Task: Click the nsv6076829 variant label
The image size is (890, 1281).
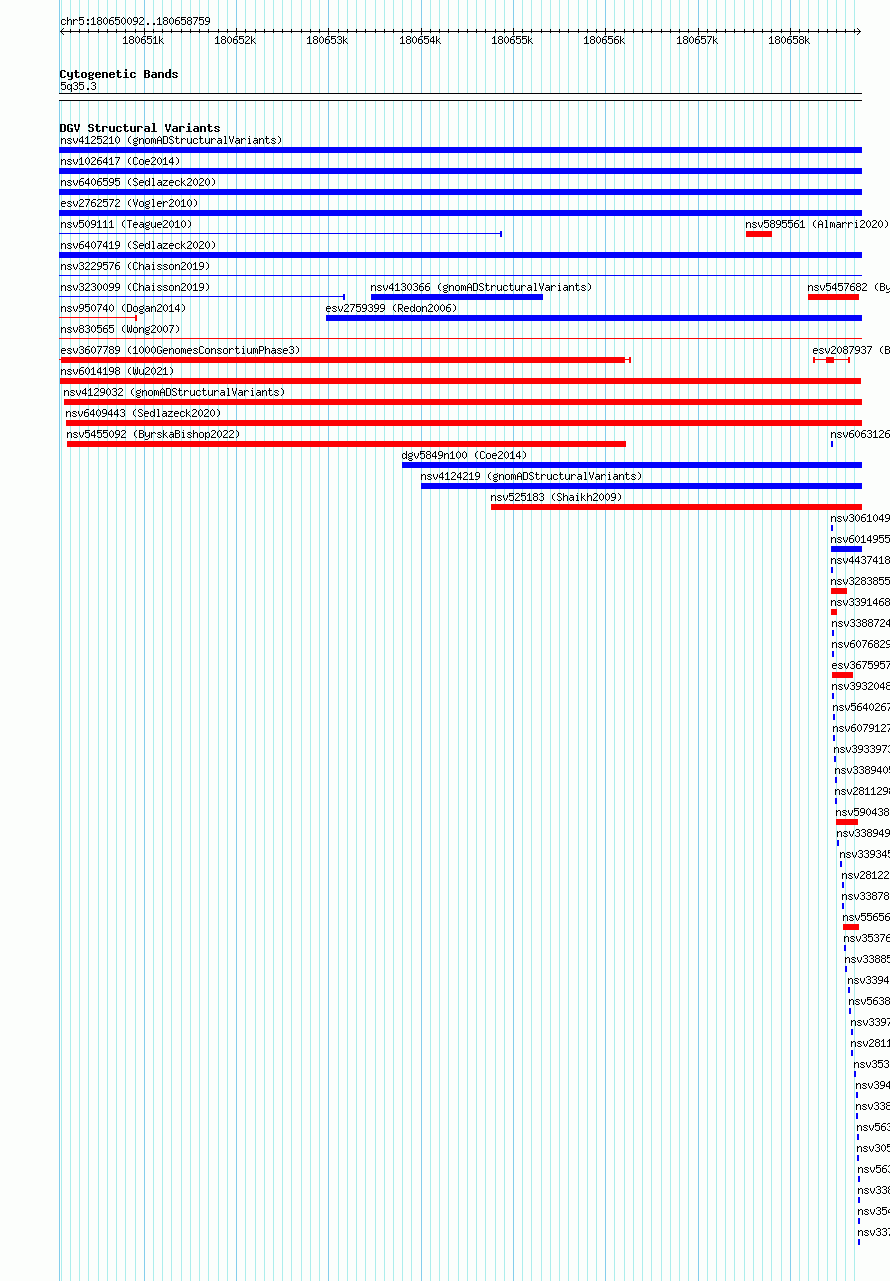Action: tap(861, 644)
